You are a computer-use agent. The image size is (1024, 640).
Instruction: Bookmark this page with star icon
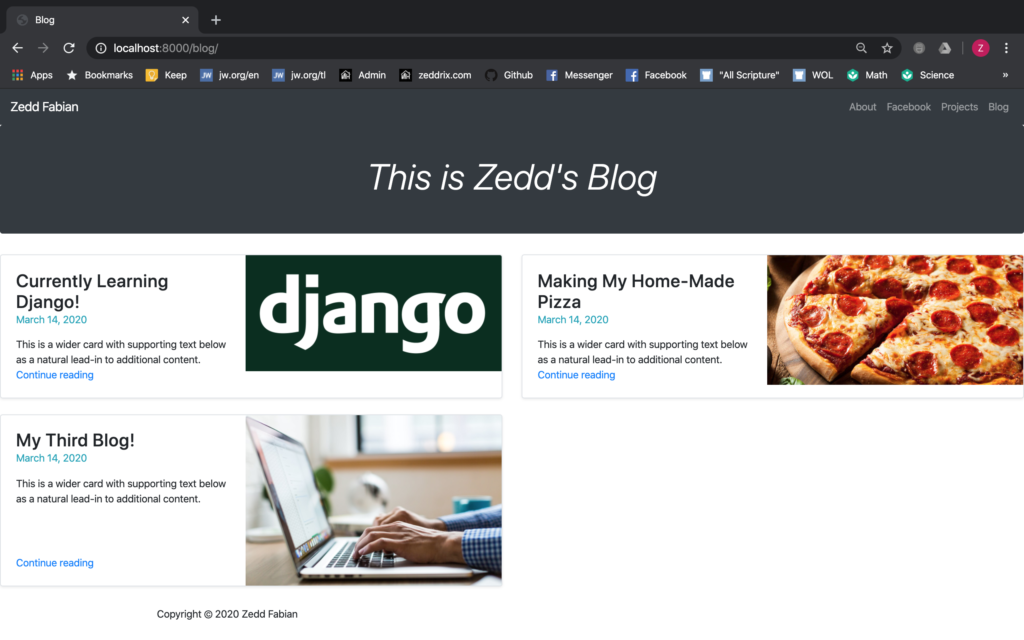pos(887,48)
